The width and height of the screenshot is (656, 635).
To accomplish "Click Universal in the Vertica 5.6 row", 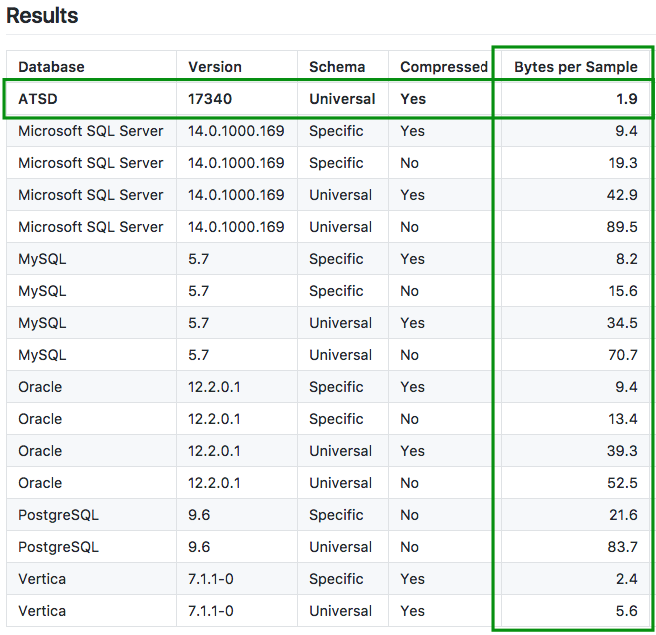I will pyautogui.click(x=341, y=611).
